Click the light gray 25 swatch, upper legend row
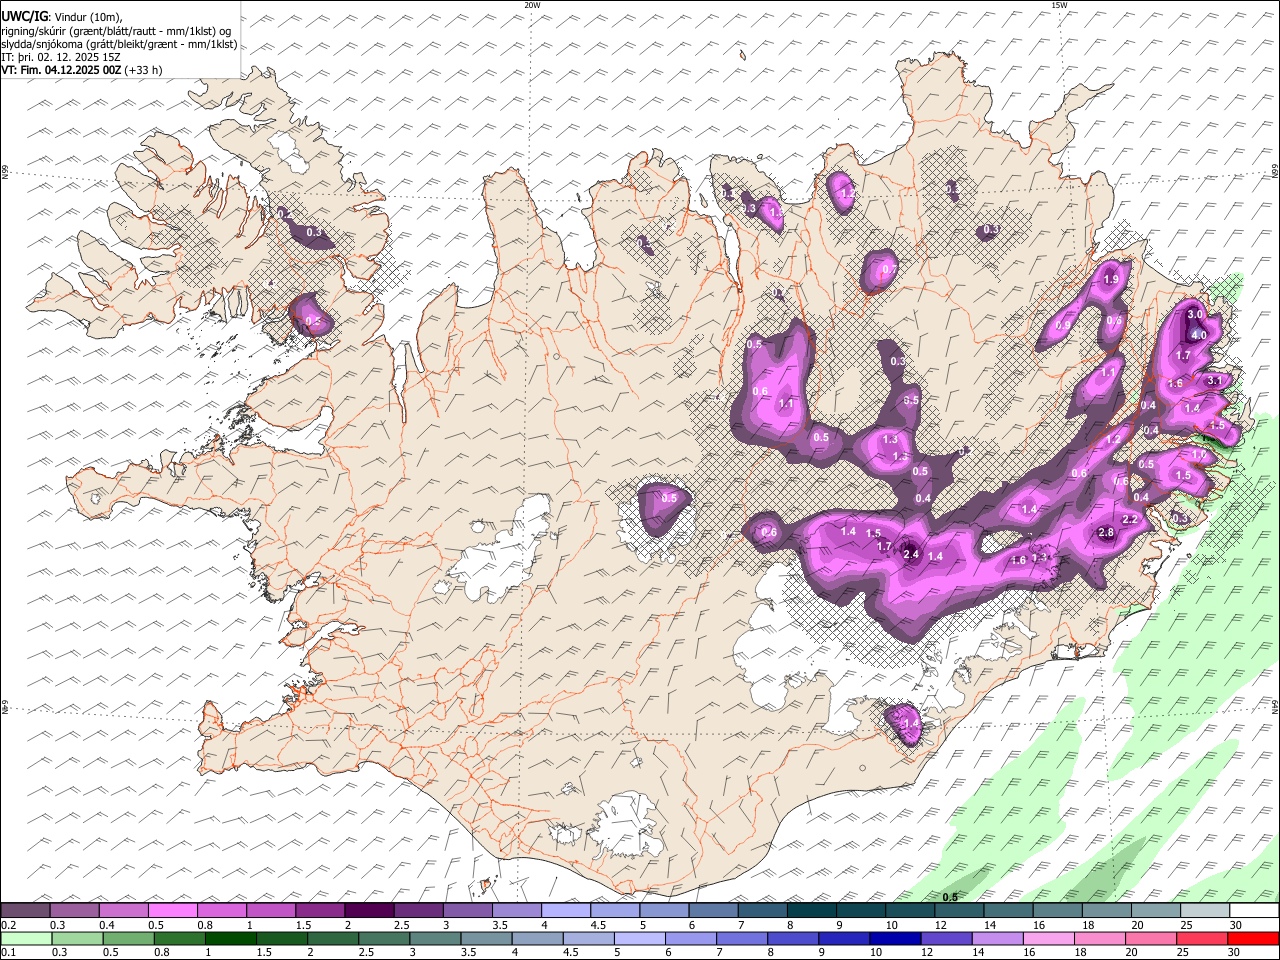1280x960 pixels. [x=1205, y=911]
